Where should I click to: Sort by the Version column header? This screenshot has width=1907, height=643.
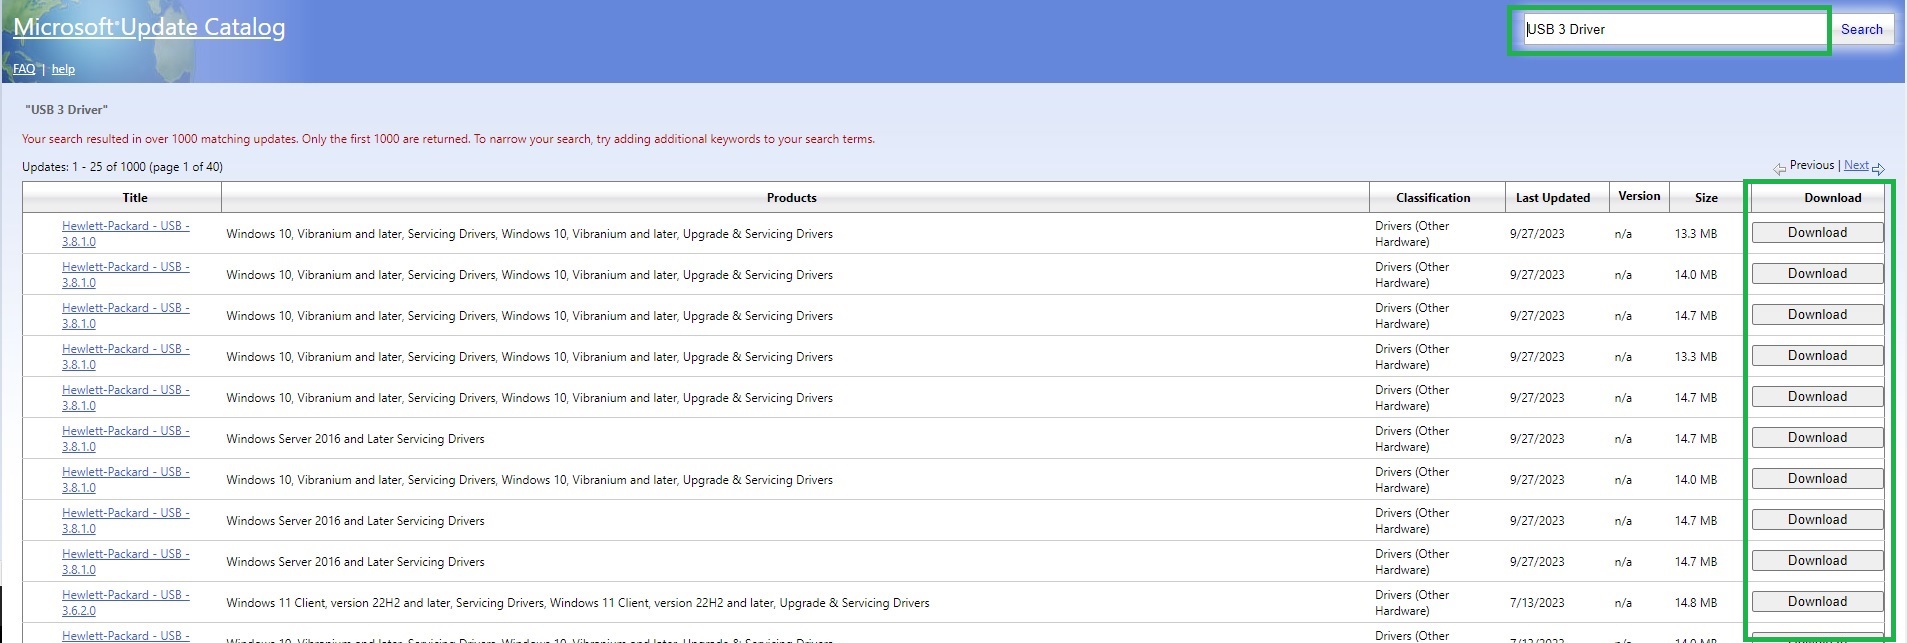pyautogui.click(x=1638, y=196)
